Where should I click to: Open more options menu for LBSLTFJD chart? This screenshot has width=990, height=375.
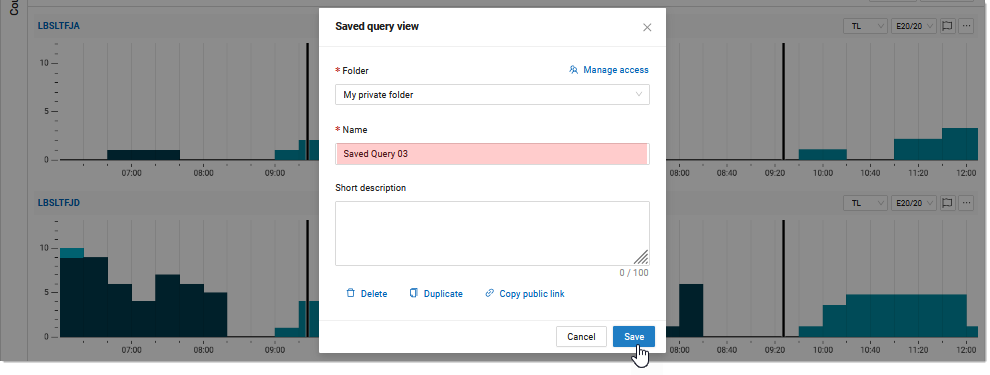966,203
